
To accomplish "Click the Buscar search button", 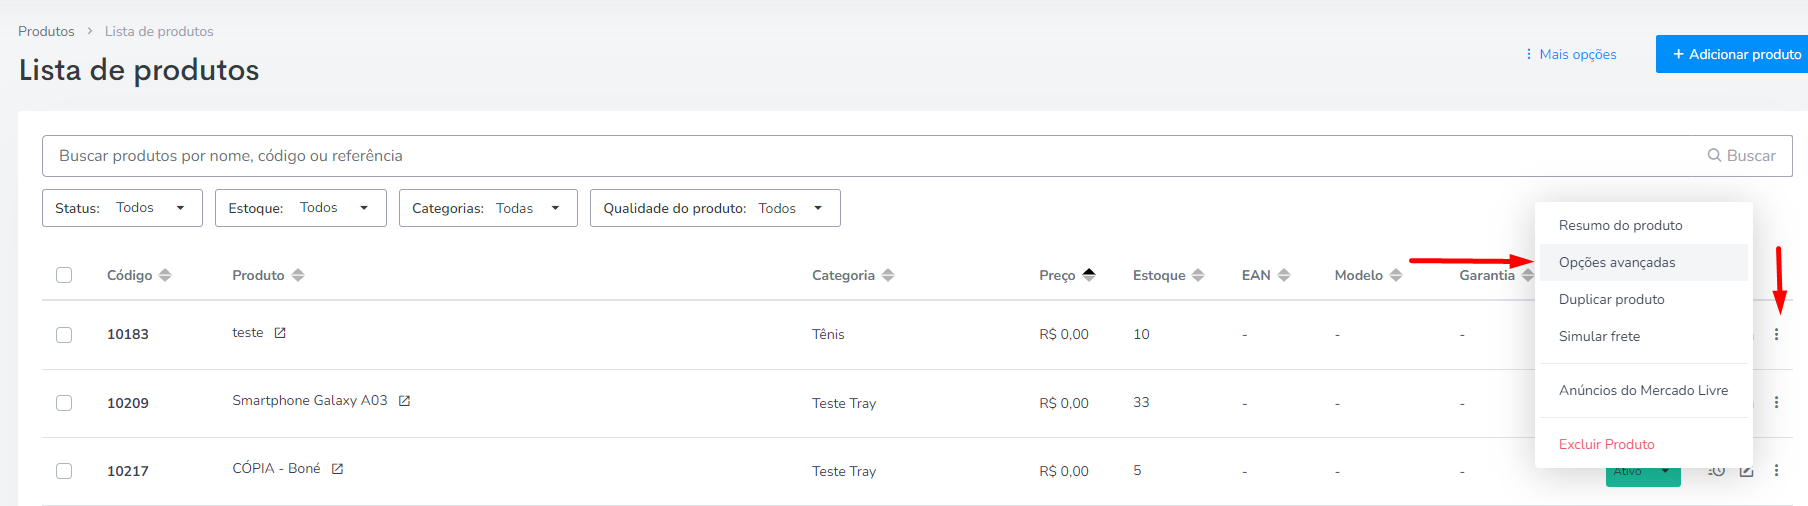I will coord(1741,156).
